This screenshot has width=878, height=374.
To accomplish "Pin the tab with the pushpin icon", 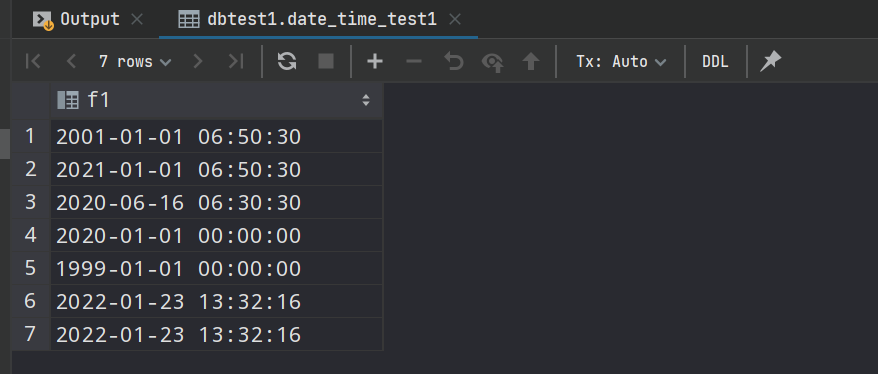I will [x=770, y=62].
